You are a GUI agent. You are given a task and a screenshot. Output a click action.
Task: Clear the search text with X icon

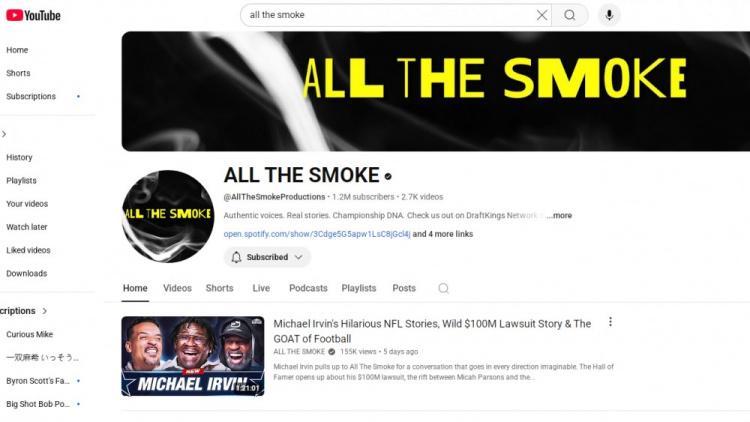point(541,15)
